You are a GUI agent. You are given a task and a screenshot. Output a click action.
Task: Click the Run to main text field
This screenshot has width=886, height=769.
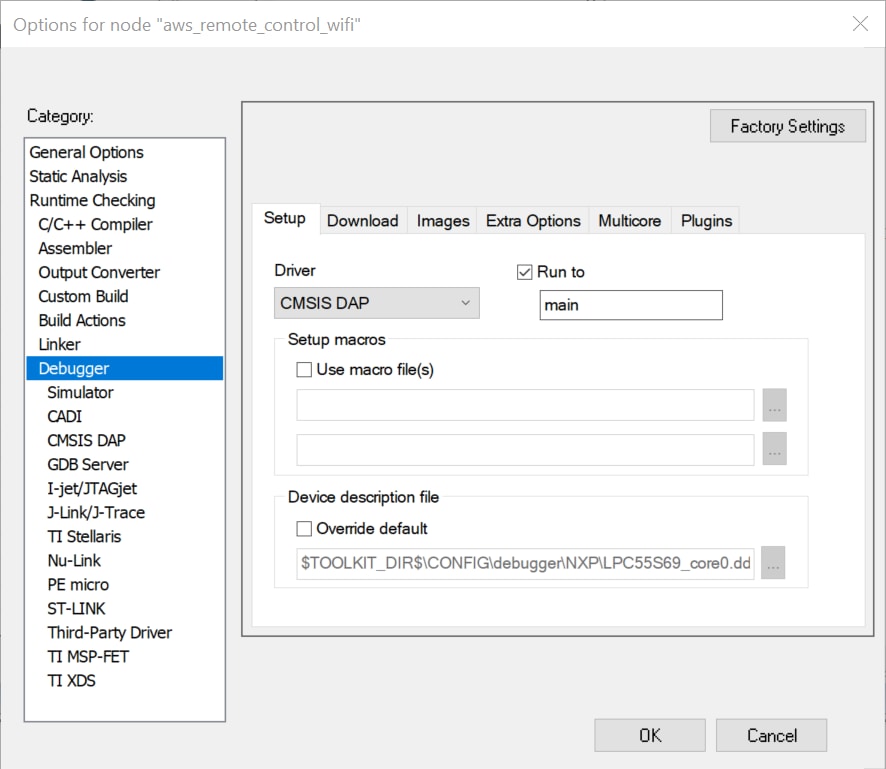pyautogui.click(x=630, y=305)
